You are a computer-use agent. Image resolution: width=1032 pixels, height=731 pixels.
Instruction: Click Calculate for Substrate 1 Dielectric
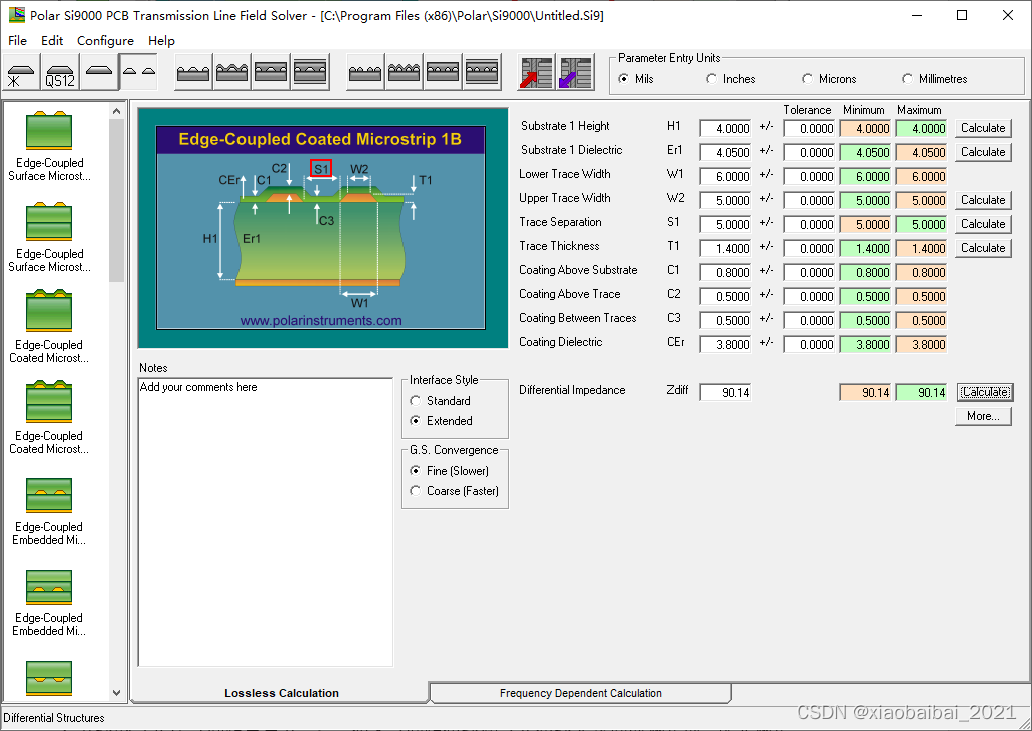pyautogui.click(x=983, y=152)
